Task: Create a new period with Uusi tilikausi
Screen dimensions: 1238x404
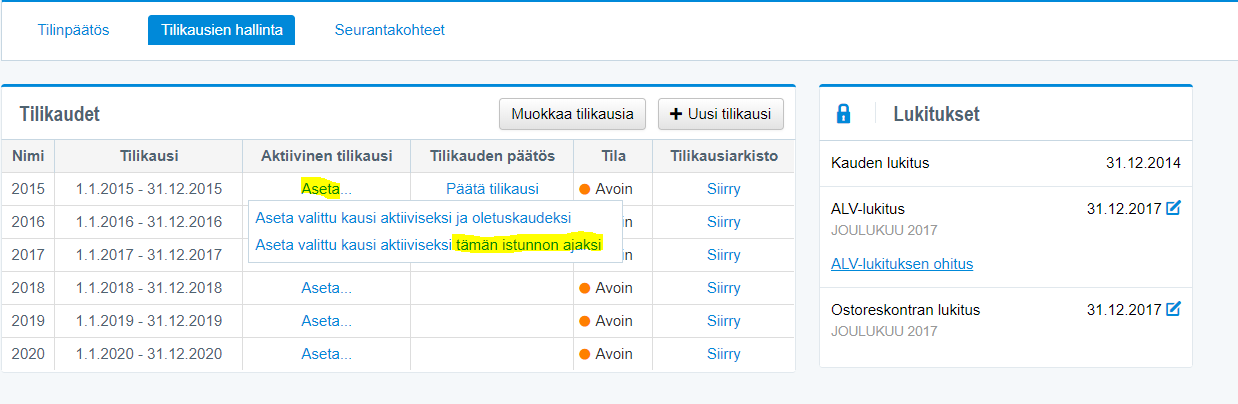Action: (x=720, y=114)
